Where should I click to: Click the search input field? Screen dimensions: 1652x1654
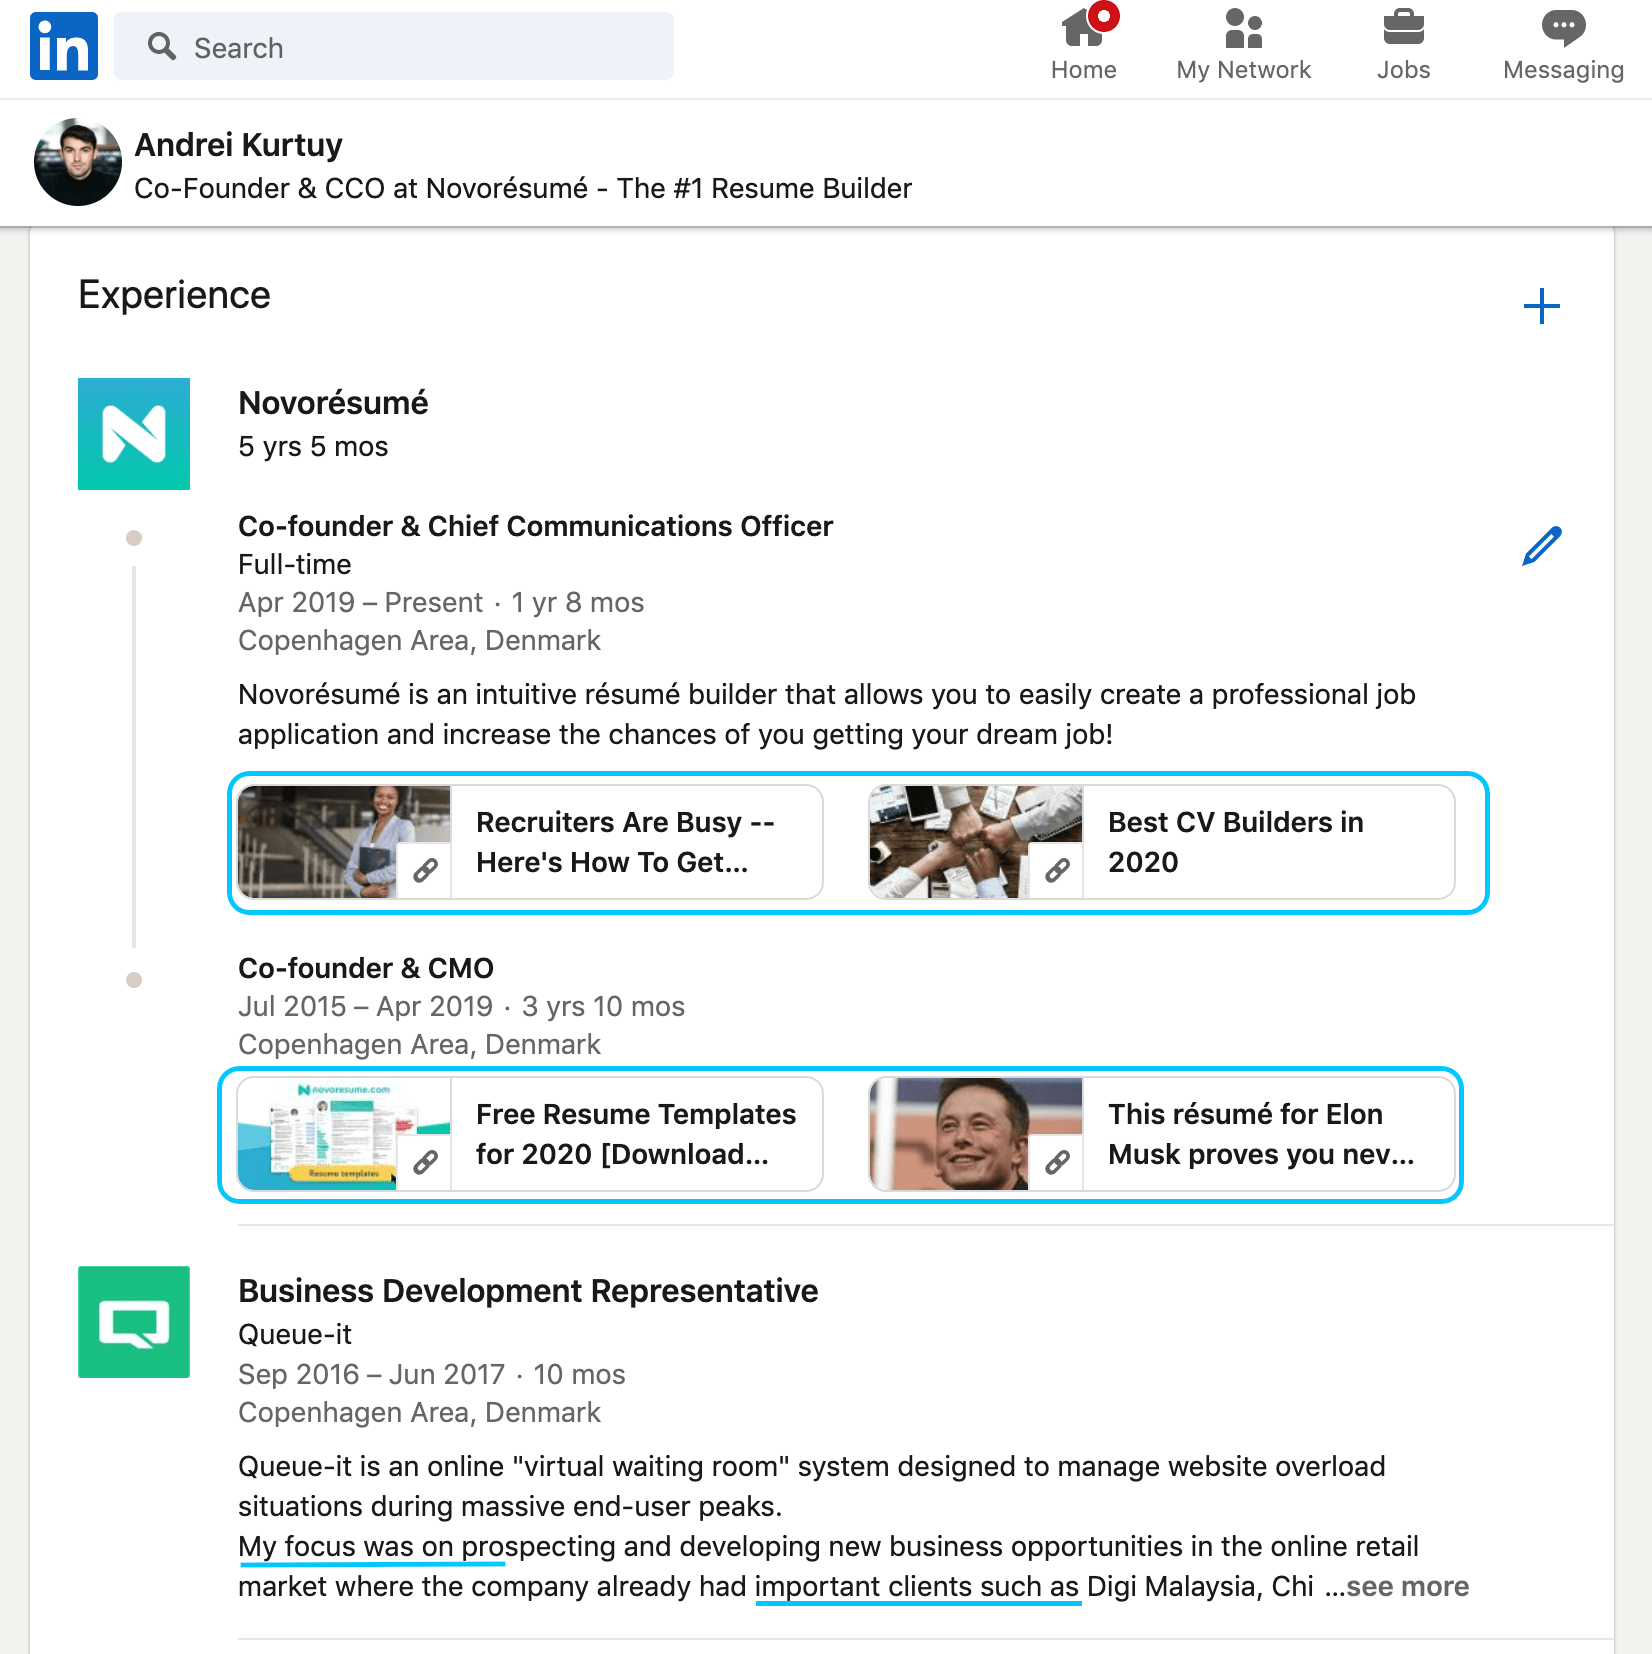(x=393, y=46)
